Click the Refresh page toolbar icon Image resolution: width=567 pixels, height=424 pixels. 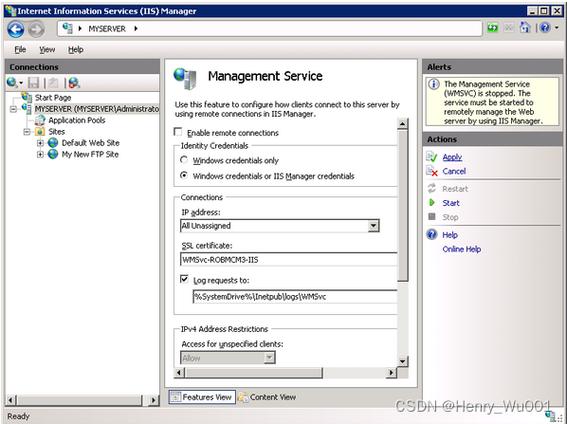coord(493,28)
